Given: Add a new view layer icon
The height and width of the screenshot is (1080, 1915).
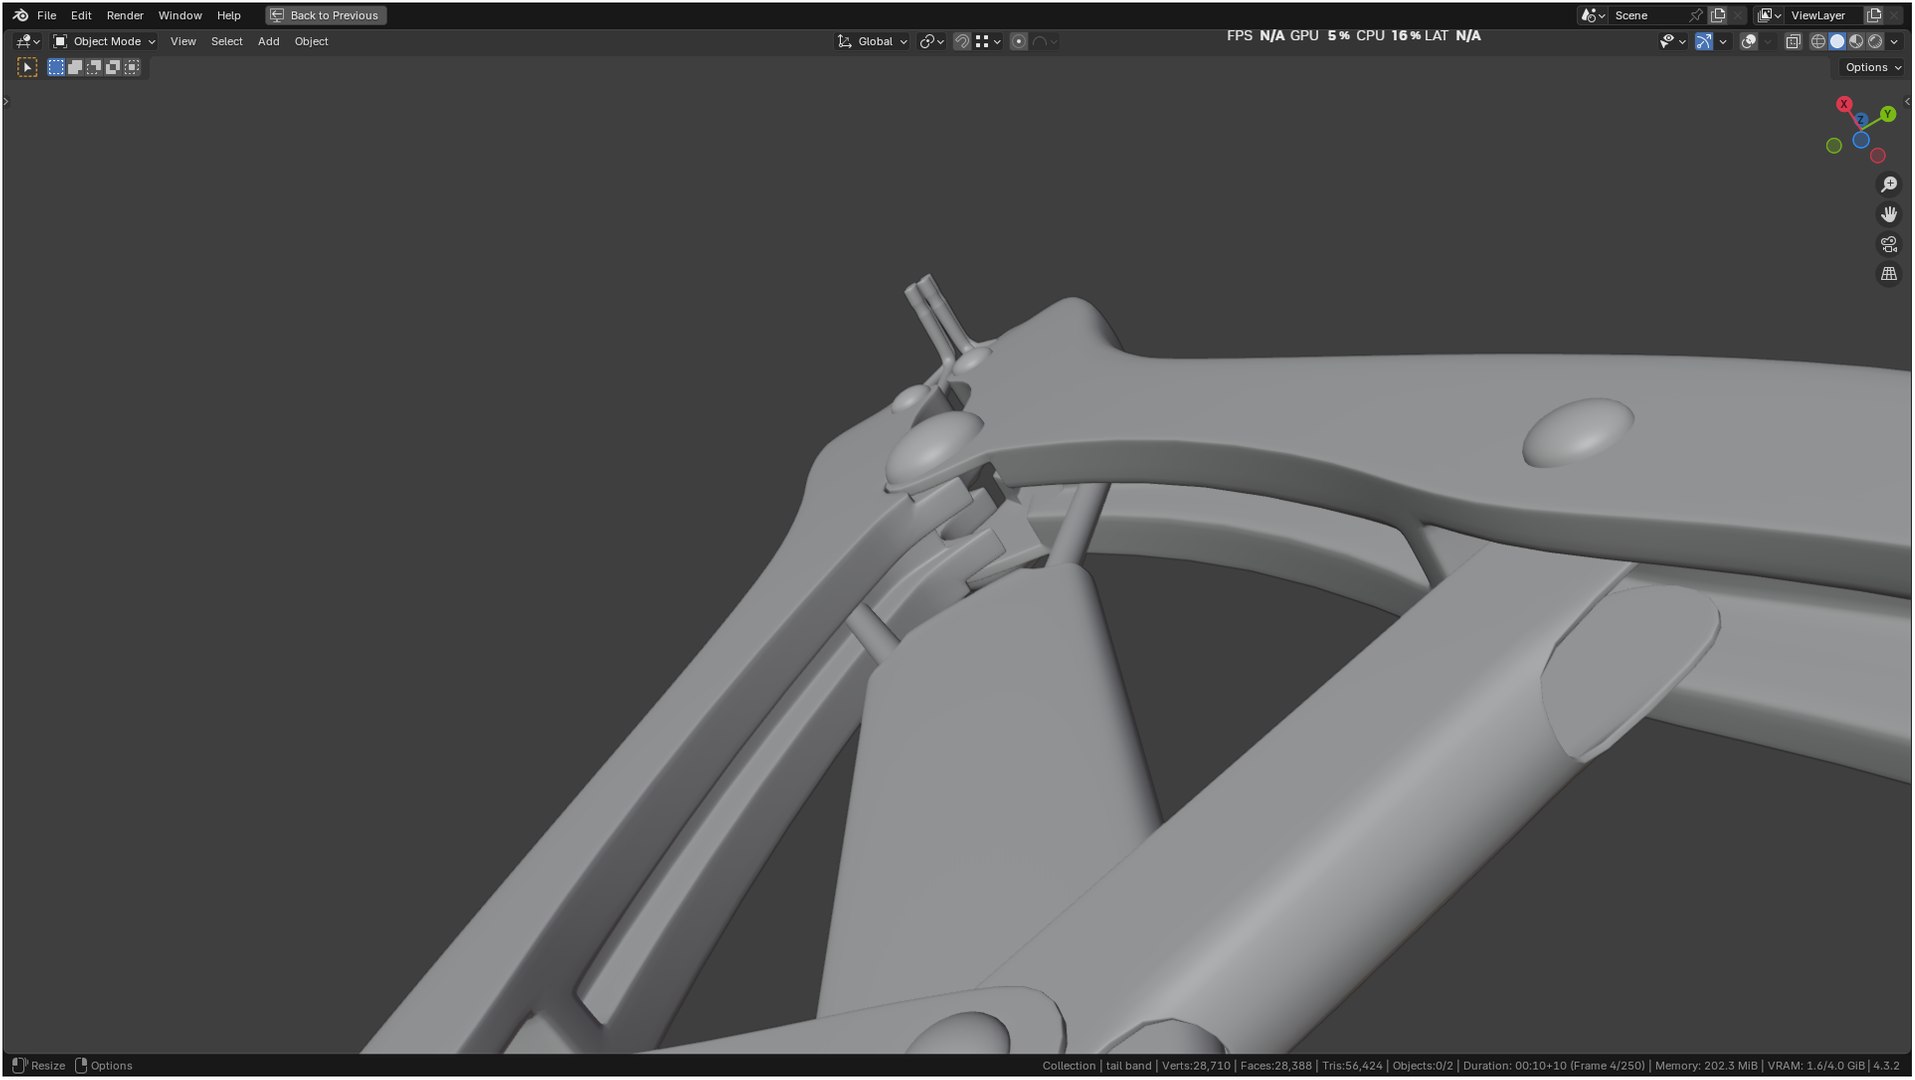Looking at the screenshot, I should pyautogui.click(x=1874, y=15).
